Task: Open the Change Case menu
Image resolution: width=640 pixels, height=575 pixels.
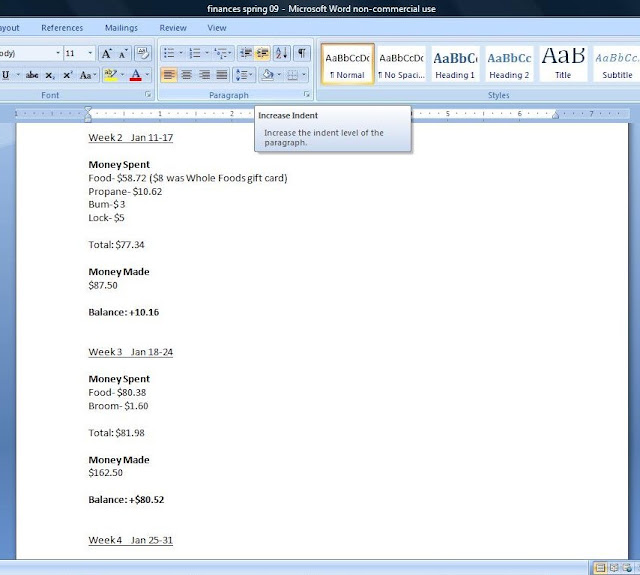Action: point(87,75)
